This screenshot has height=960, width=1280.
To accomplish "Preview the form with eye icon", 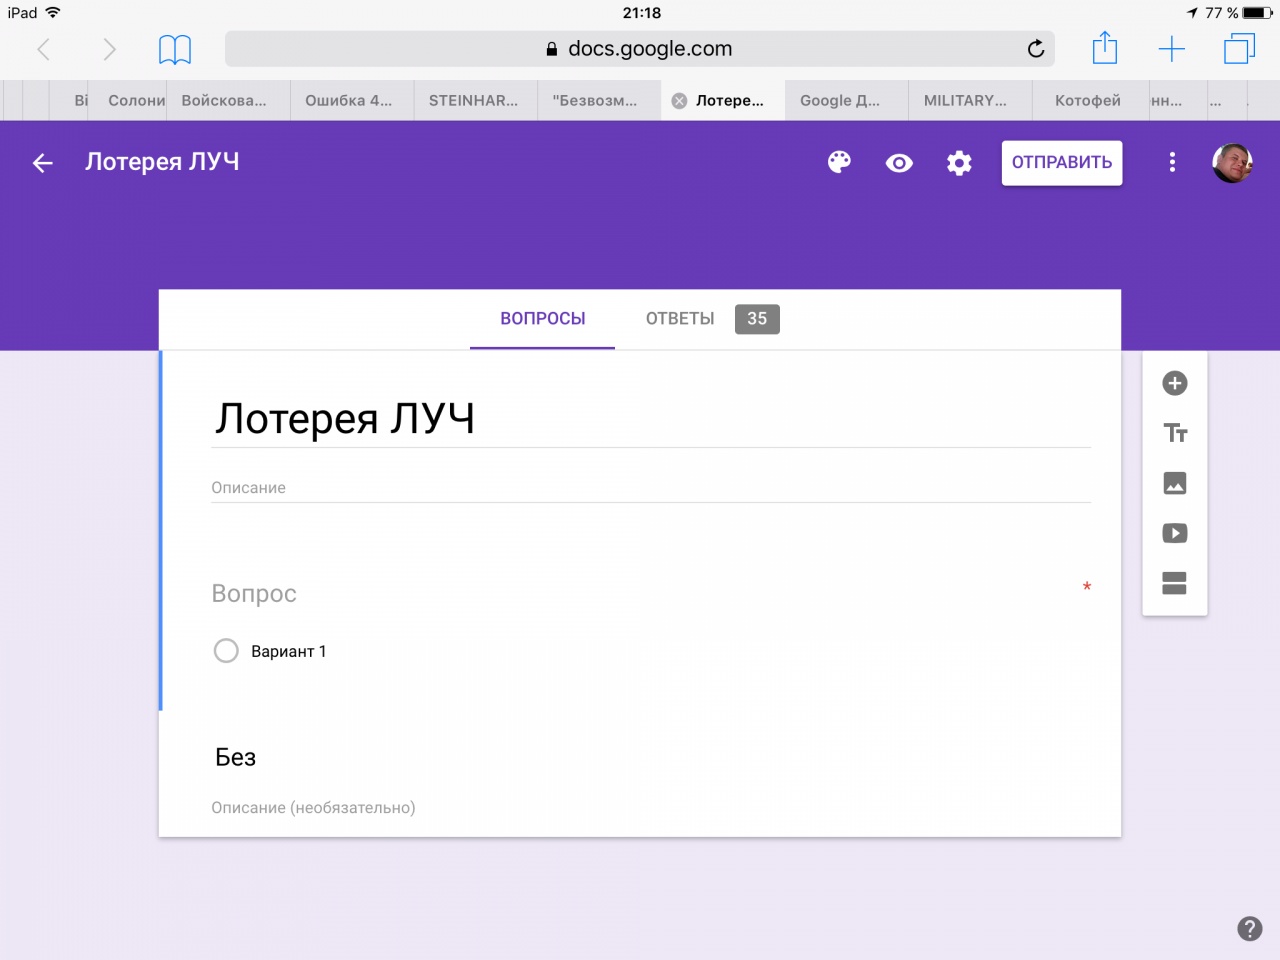I will [899, 163].
